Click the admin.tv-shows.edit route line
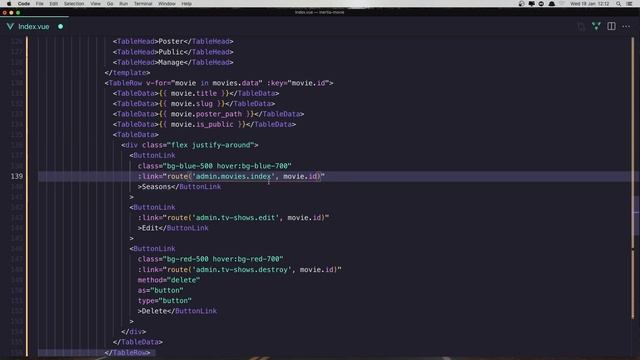640x360 pixels. (233, 218)
